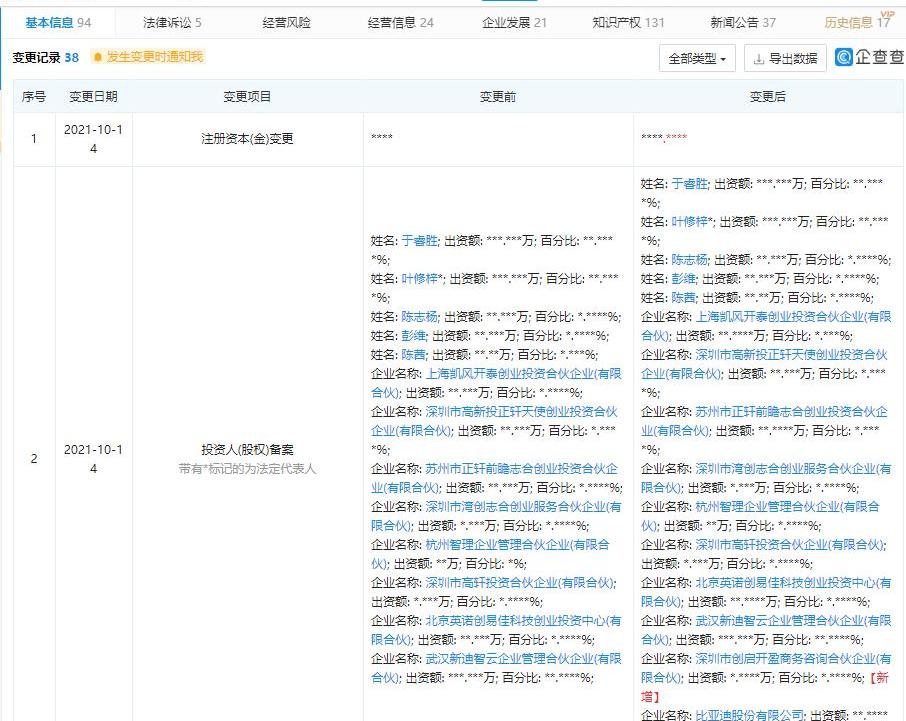906x721 pixels.
Task: Click the 变更日期 column header
Action: pos(93,96)
